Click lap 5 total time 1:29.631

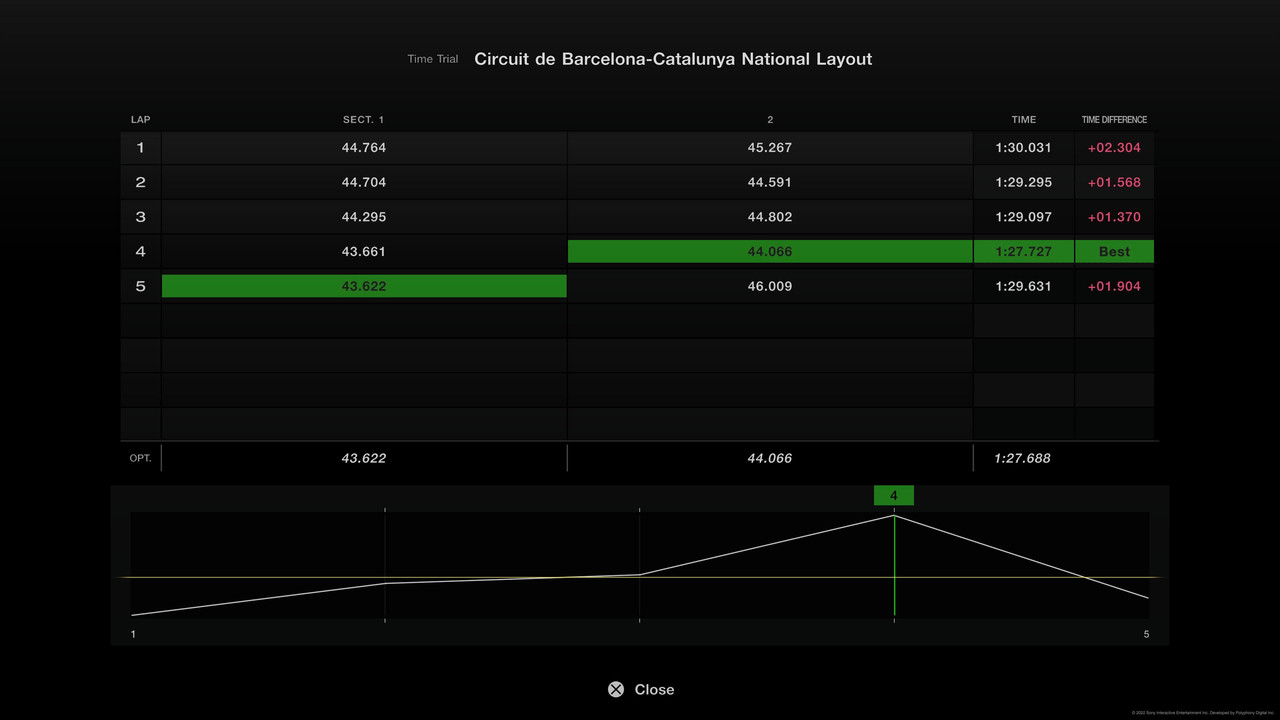pyautogui.click(x=1023, y=286)
